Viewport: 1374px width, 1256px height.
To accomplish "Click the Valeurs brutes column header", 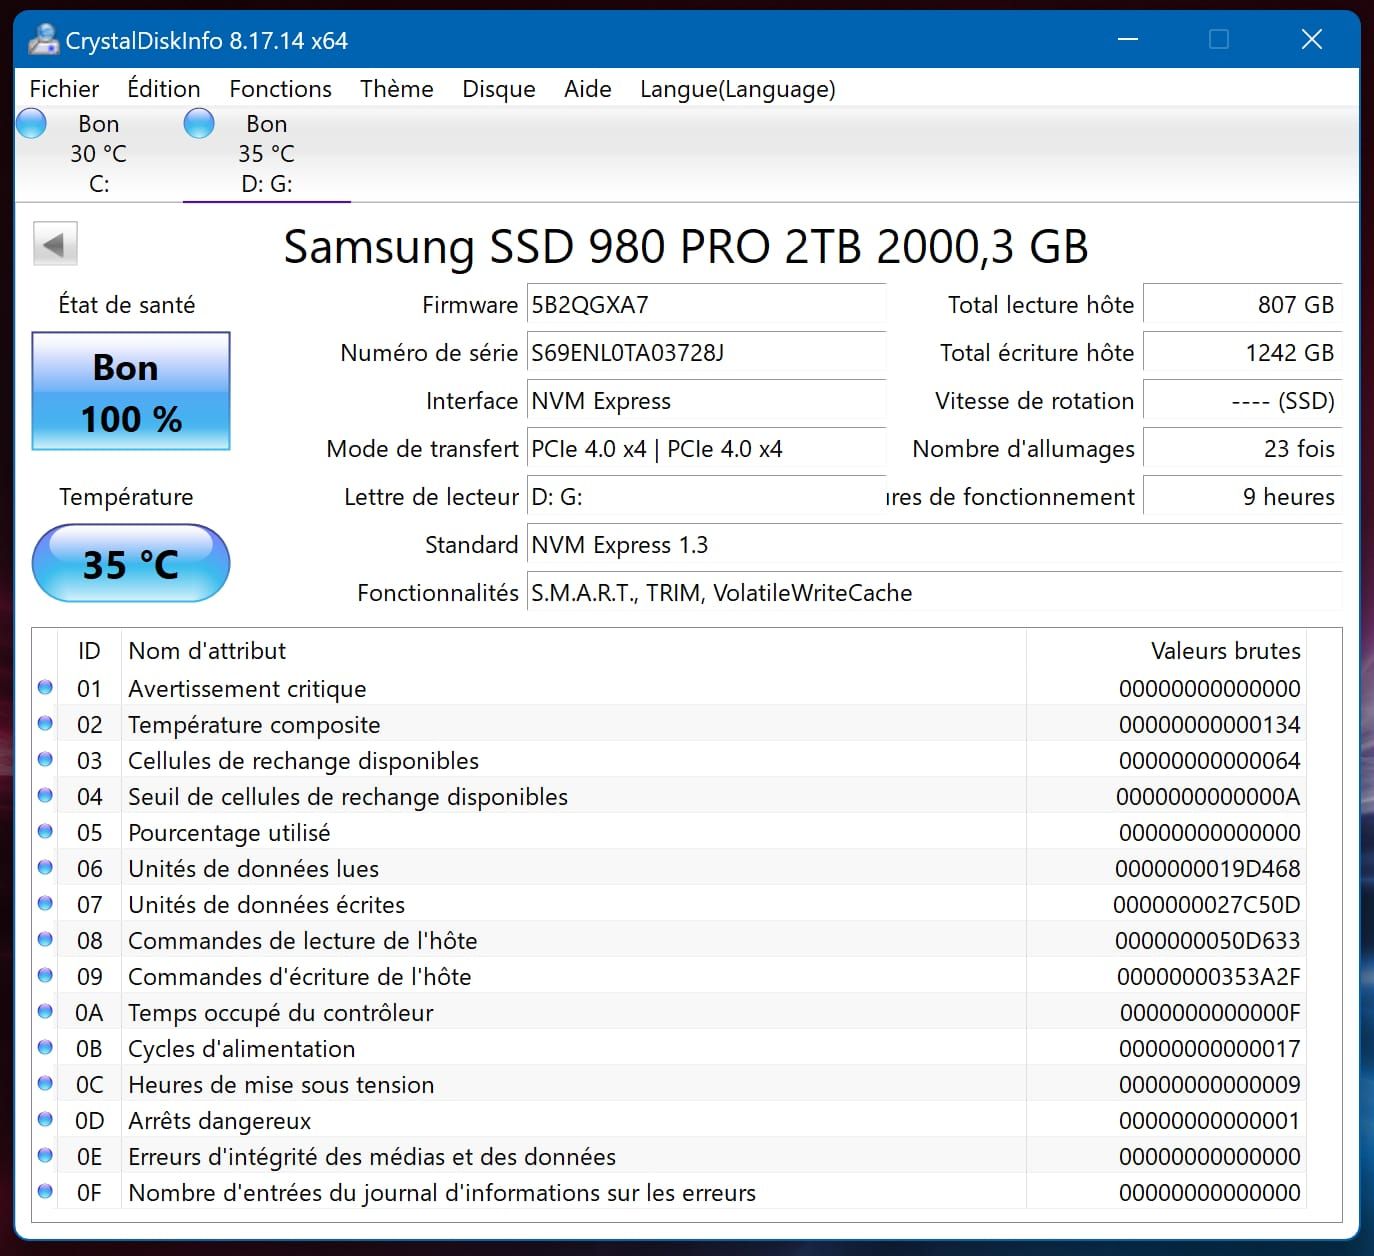I will click(1225, 651).
